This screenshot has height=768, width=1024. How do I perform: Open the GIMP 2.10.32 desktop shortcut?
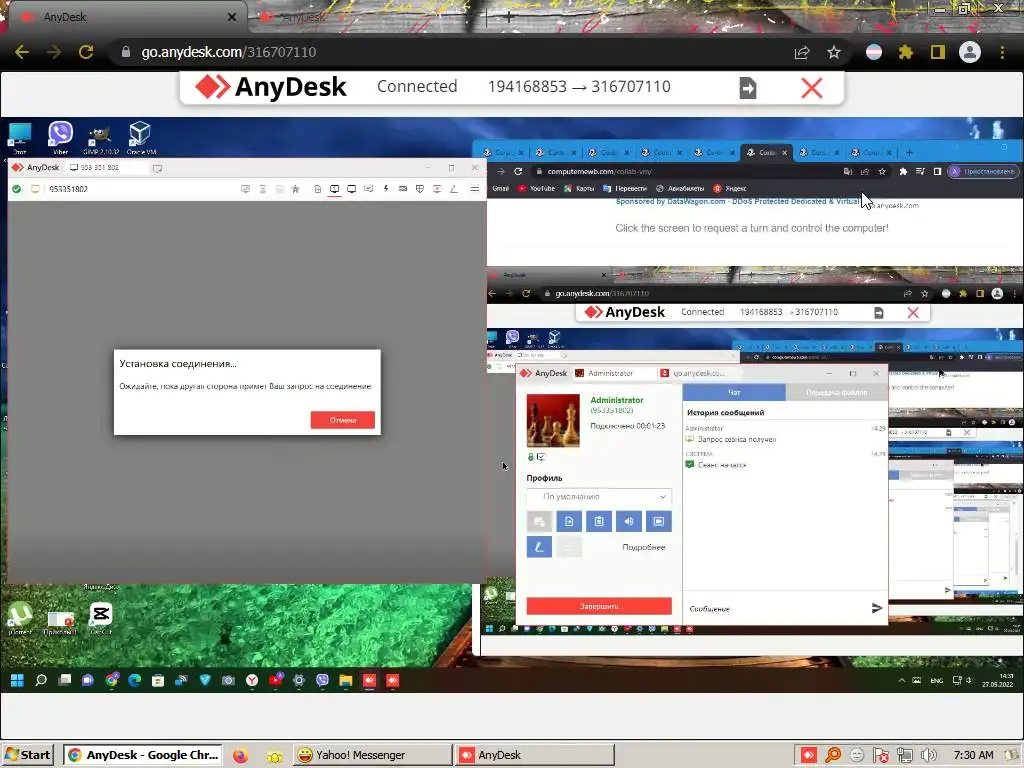(101, 139)
